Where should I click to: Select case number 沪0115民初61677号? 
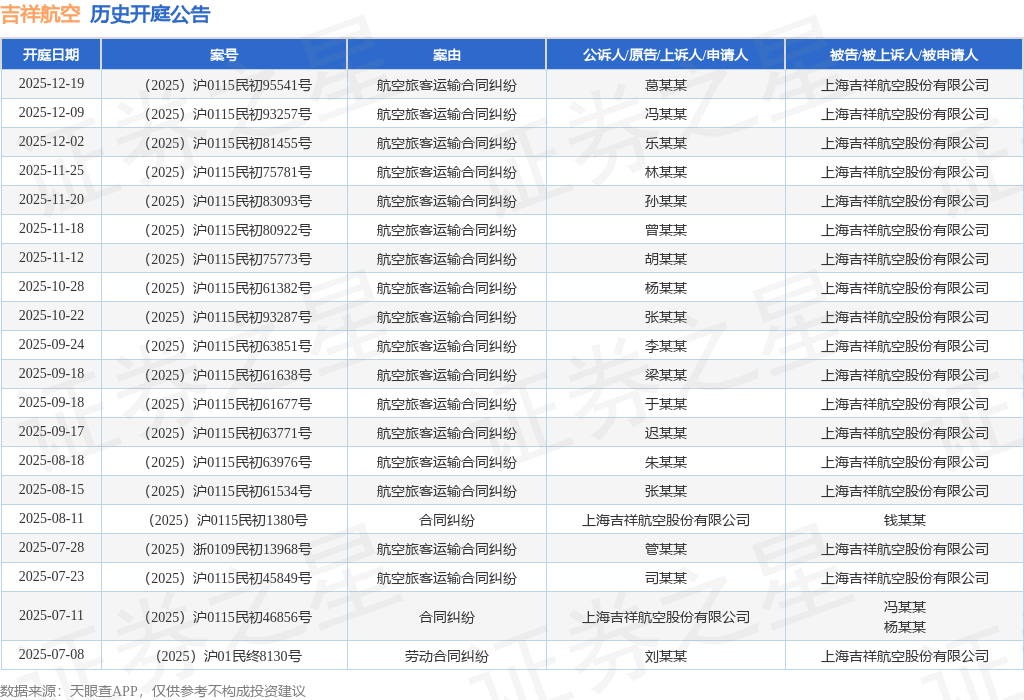coord(228,404)
